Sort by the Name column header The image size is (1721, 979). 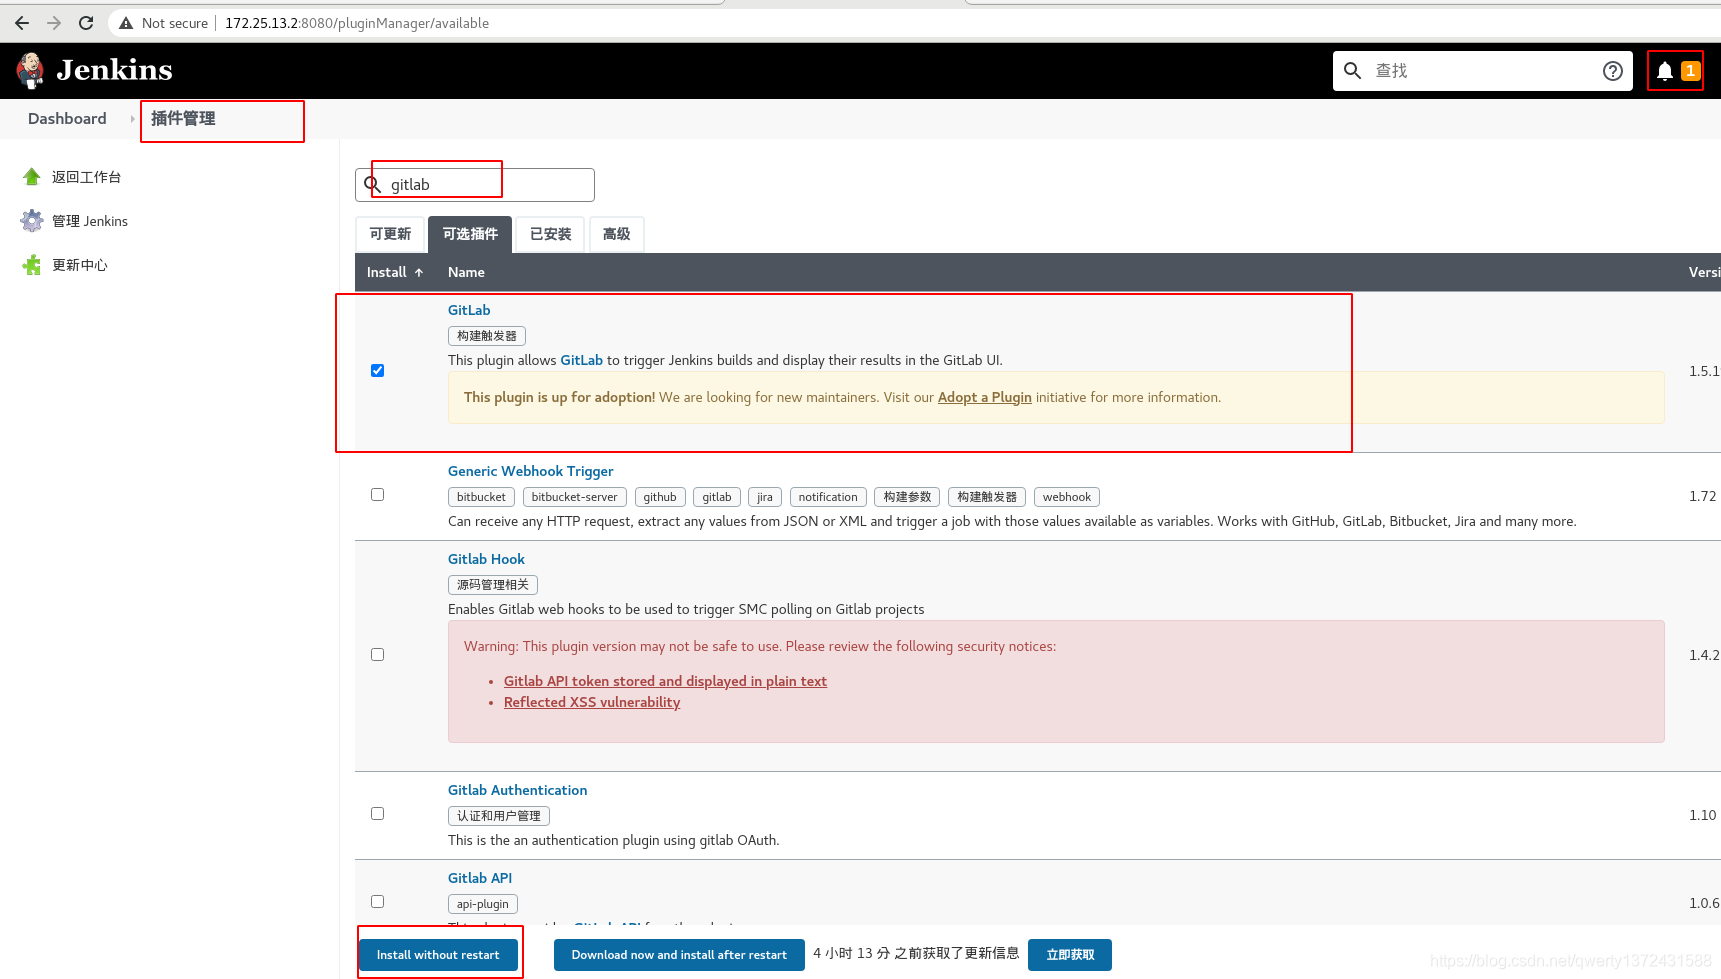point(466,272)
